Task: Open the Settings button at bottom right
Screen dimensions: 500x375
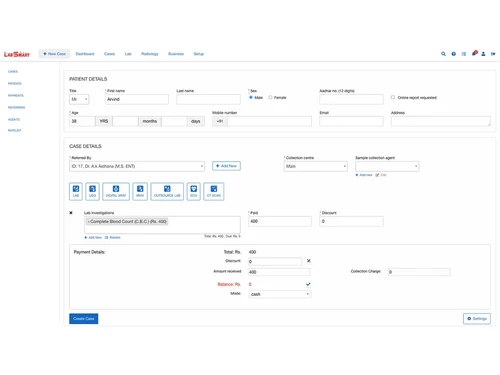Action: tap(477, 319)
